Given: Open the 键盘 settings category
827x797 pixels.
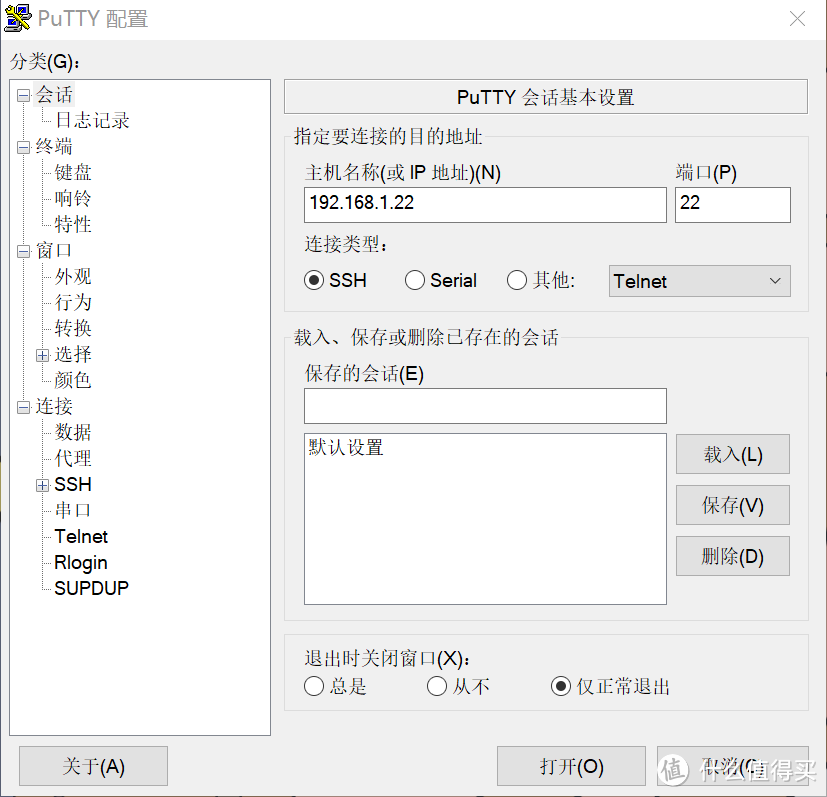Looking at the screenshot, I should (x=73, y=172).
